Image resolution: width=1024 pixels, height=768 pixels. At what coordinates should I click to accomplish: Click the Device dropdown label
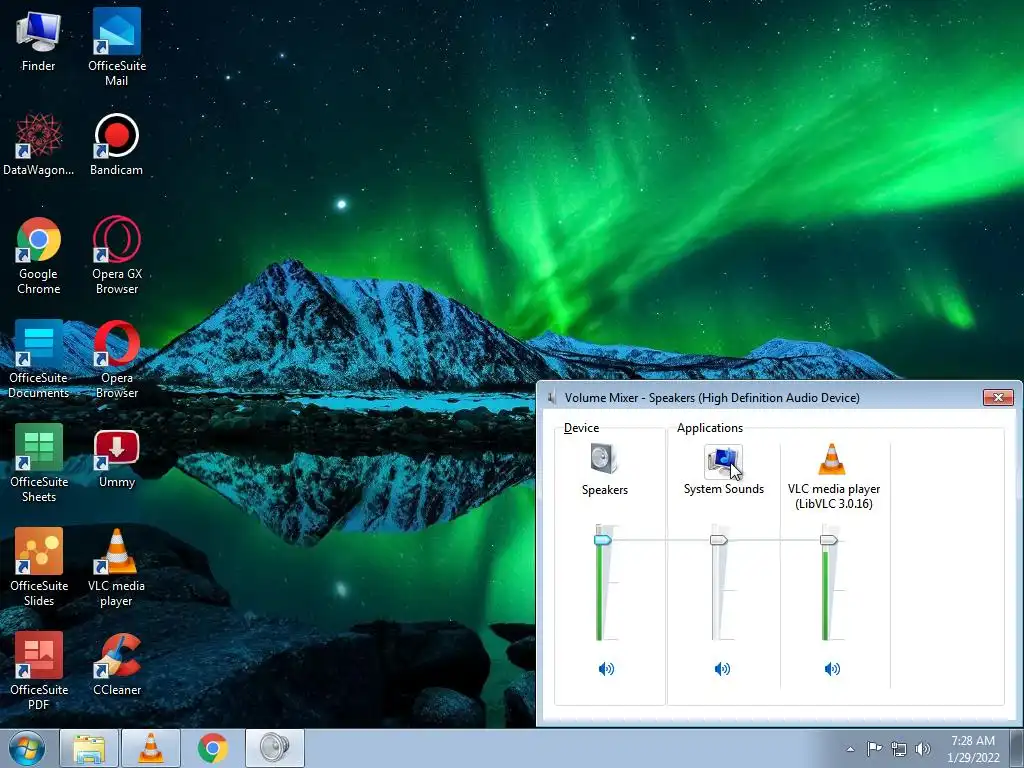[x=581, y=428]
